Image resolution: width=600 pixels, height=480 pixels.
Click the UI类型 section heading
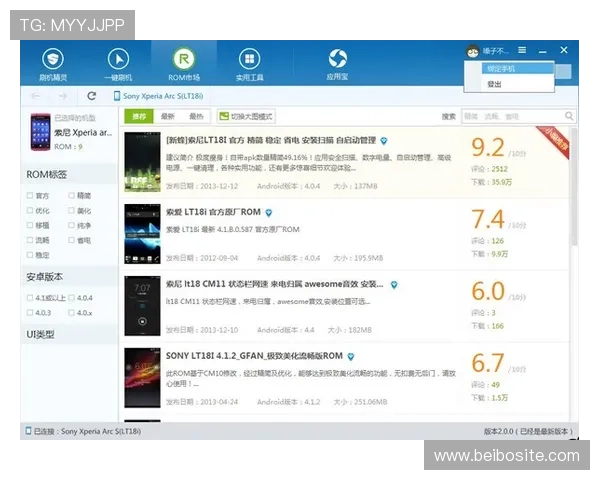(x=40, y=335)
